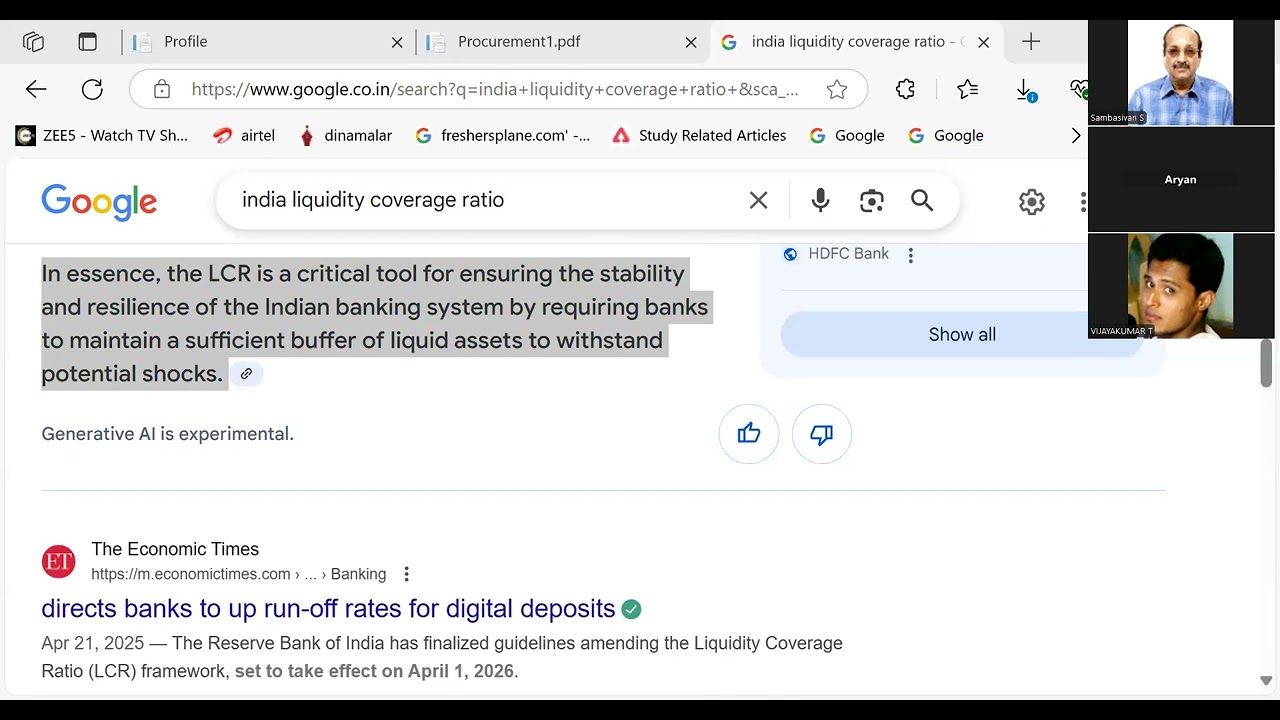Open the ZEE5 - Watch TV Shows bookmark
The height and width of the screenshot is (720, 1280).
point(102,136)
